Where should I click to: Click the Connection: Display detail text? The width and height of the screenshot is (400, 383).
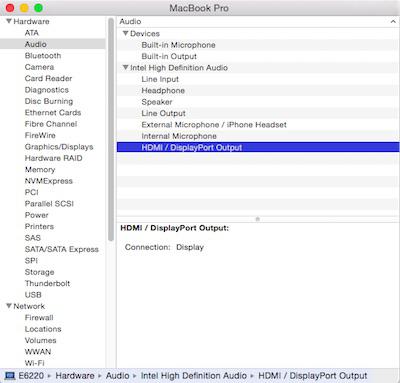pyautogui.click(x=164, y=247)
